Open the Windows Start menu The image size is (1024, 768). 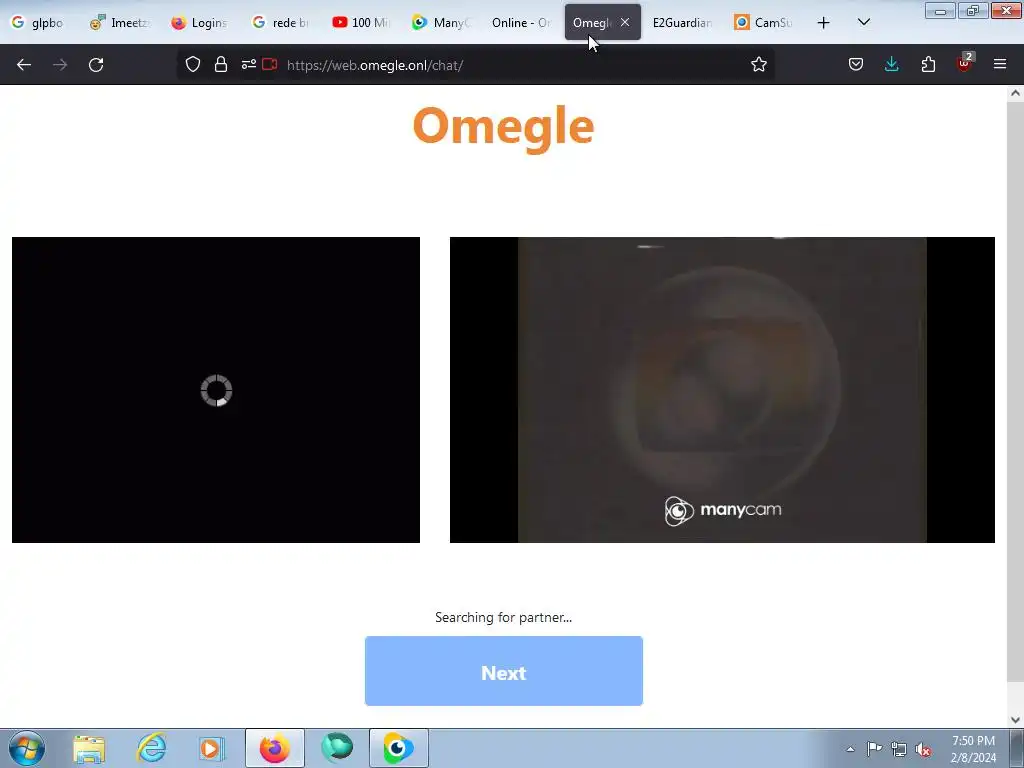point(27,748)
